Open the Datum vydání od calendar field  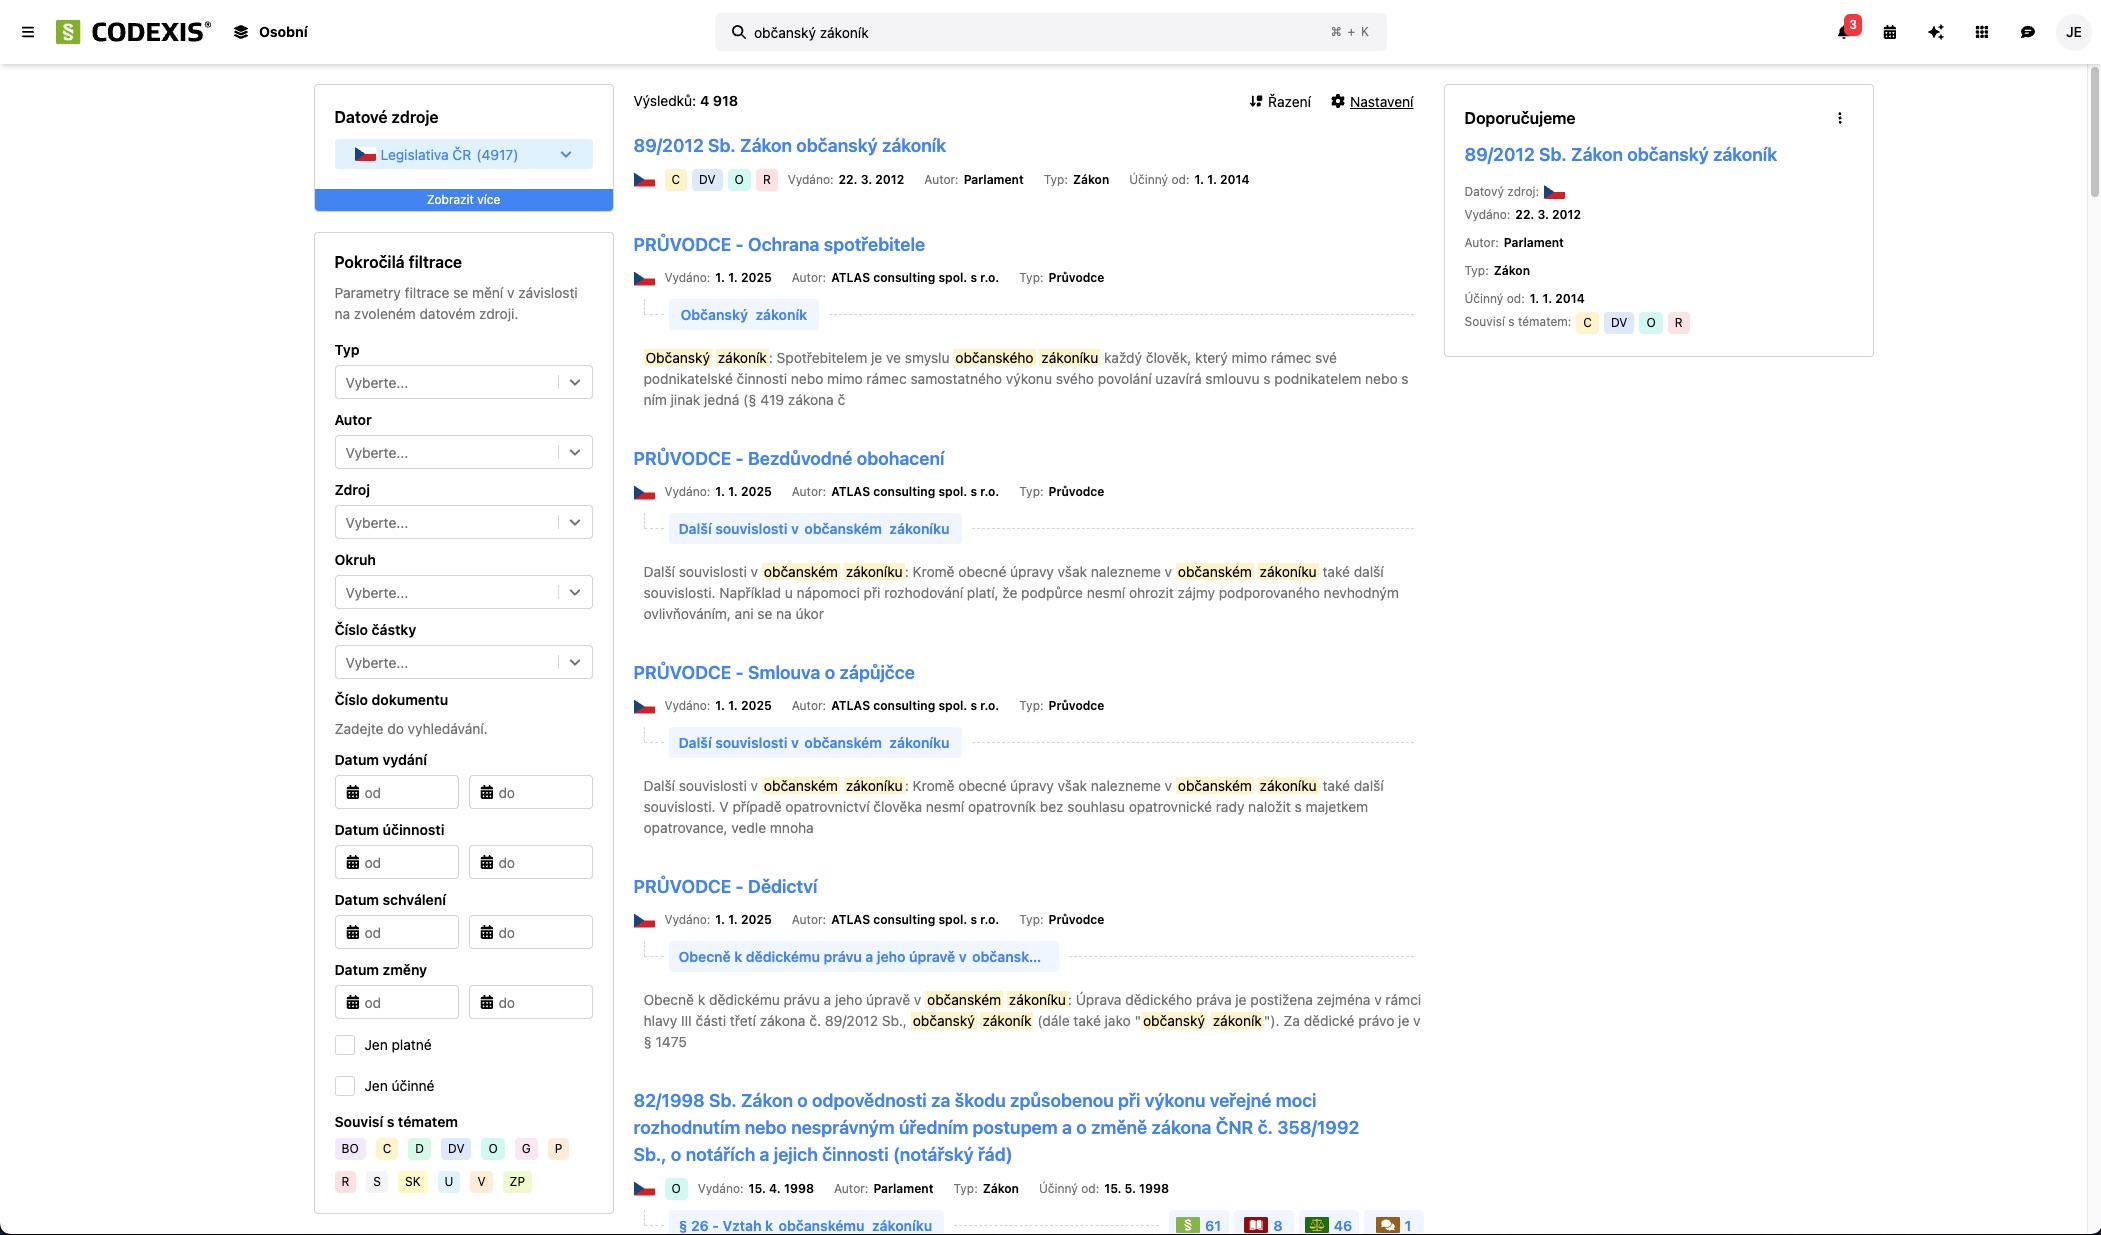(x=396, y=792)
